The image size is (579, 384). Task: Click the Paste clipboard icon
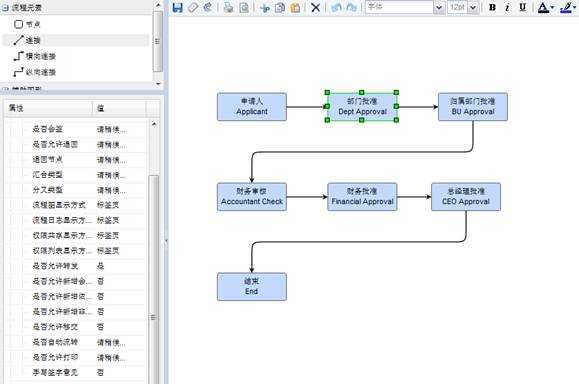pos(295,7)
